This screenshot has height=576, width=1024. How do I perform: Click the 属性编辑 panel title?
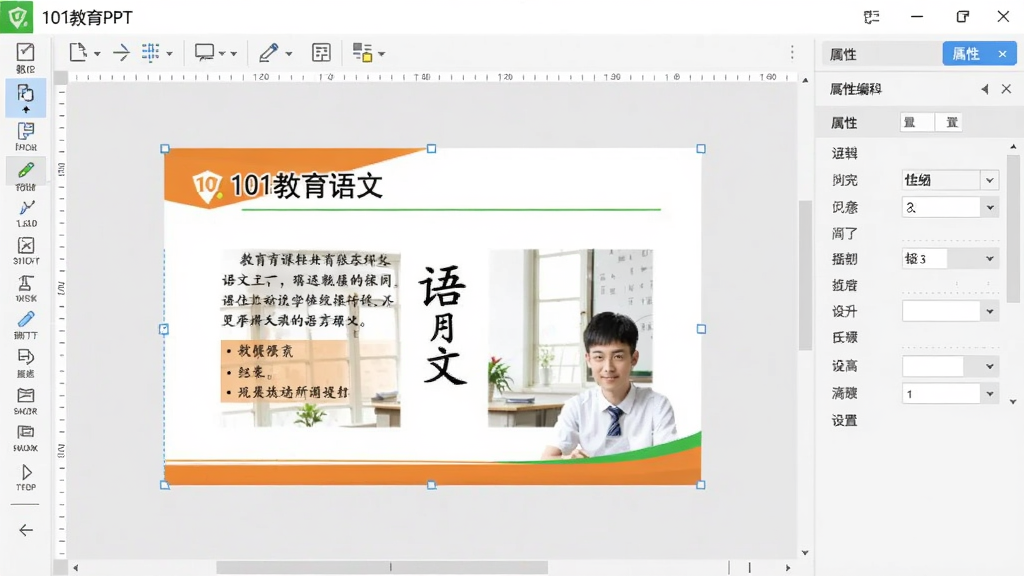coord(856,89)
